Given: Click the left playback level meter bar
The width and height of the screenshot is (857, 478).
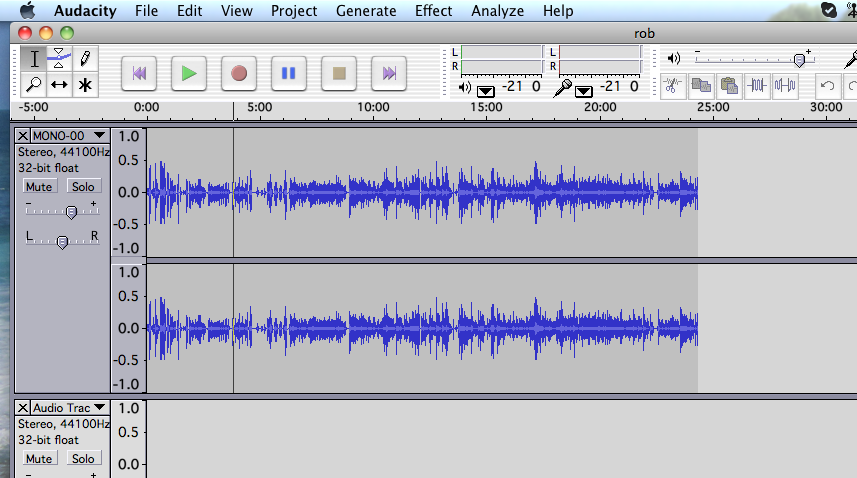Looking at the screenshot, I should pos(501,52).
